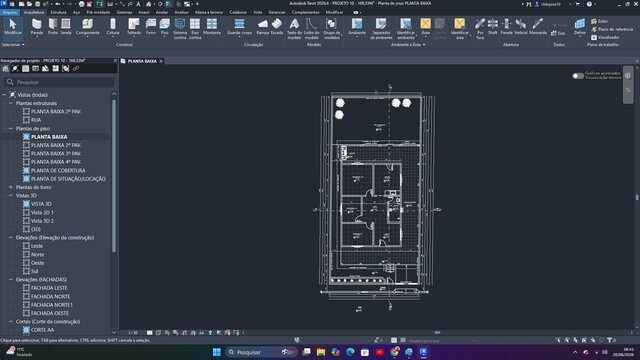
Task: Expand the Plantas de forro node
Action: 11,187
